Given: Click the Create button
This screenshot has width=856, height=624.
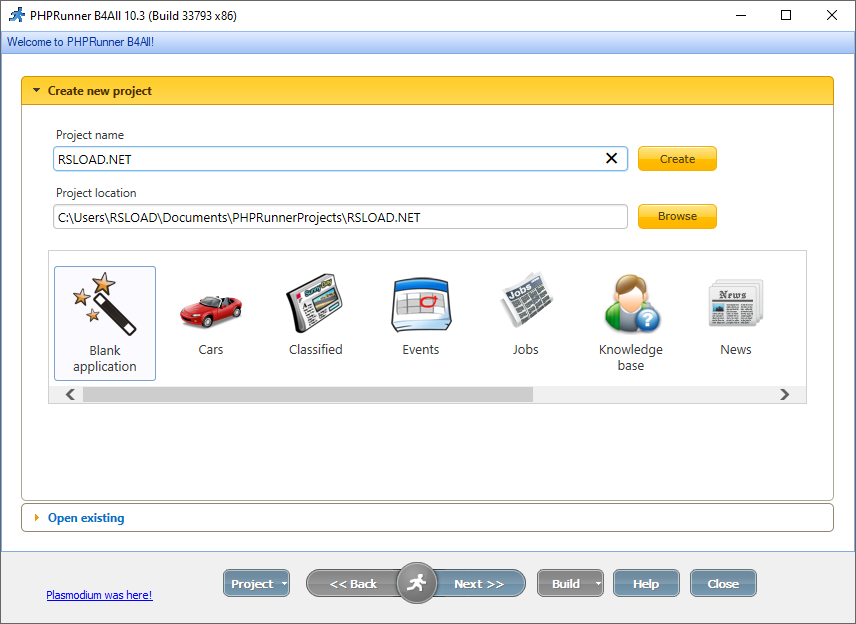Looking at the screenshot, I should [677, 159].
